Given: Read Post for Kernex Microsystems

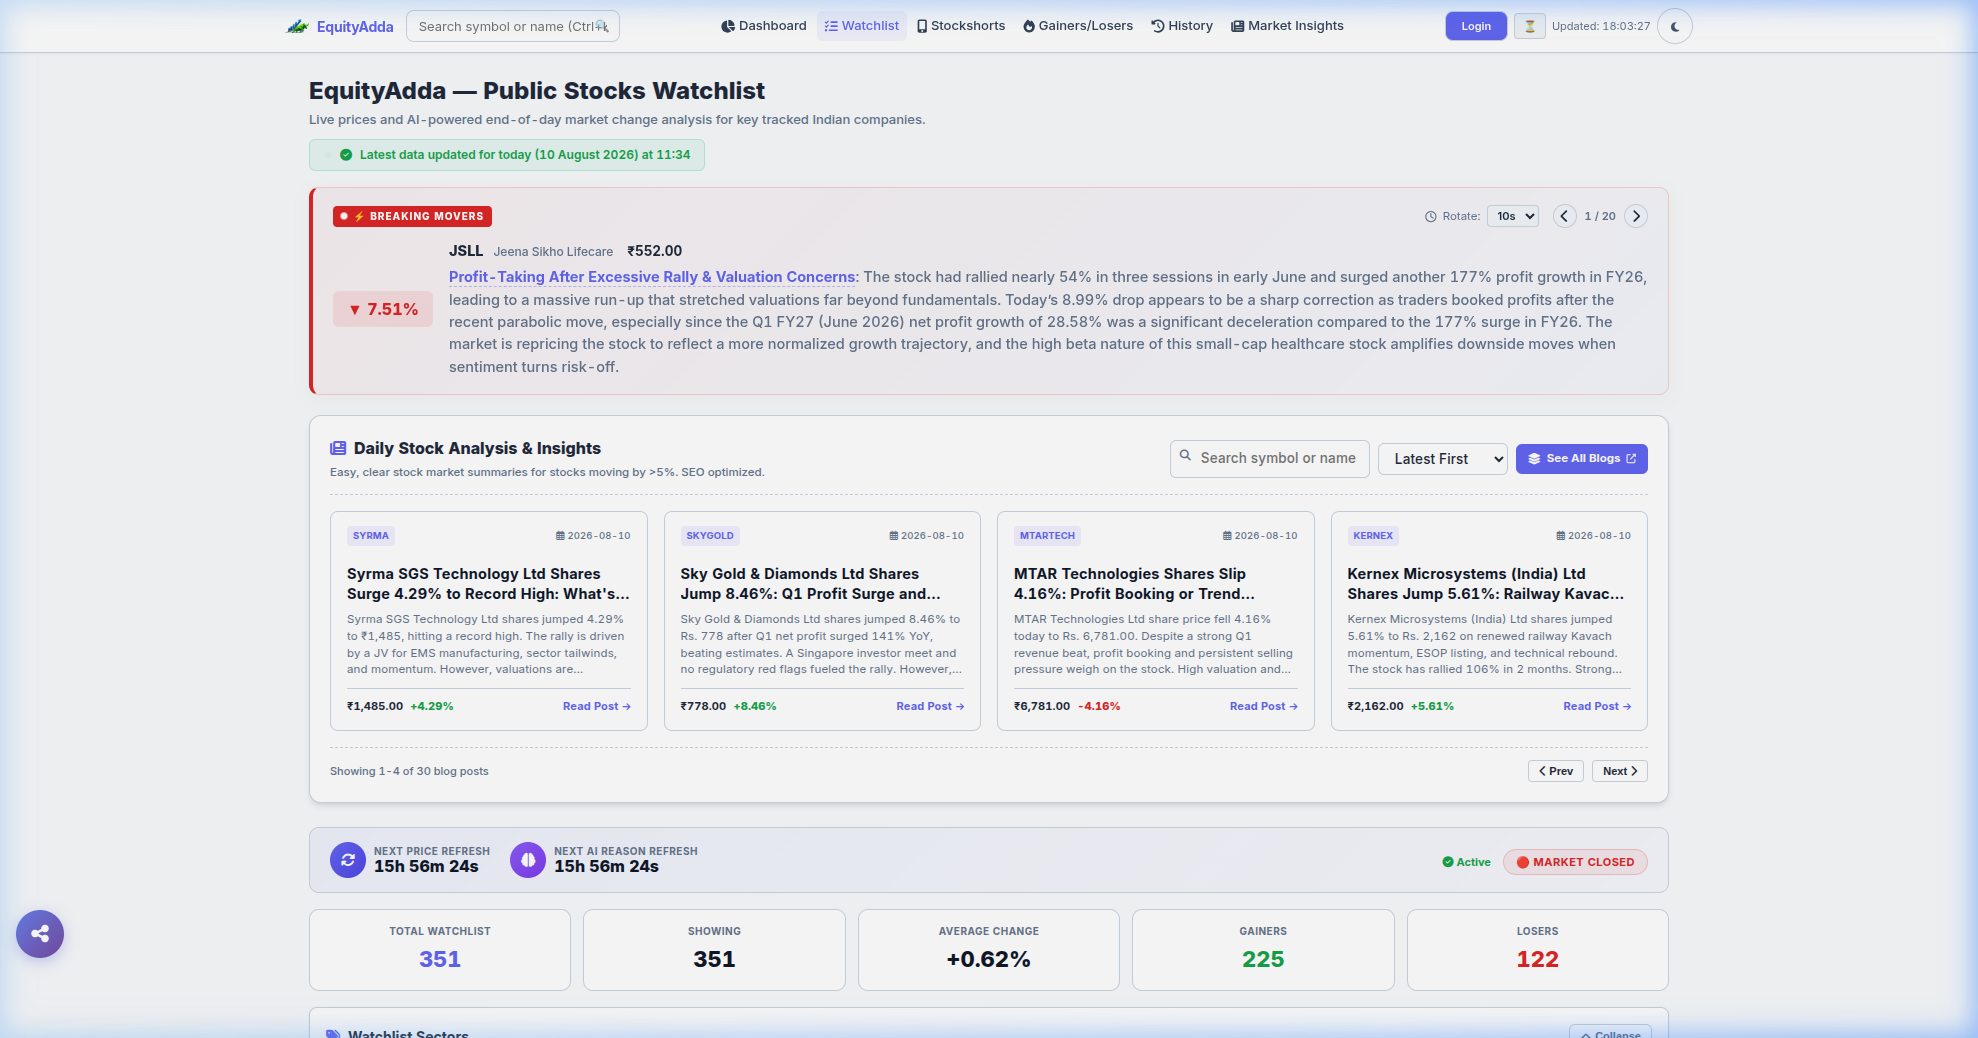Looking at the screenshot, I should coord(1597,706).
